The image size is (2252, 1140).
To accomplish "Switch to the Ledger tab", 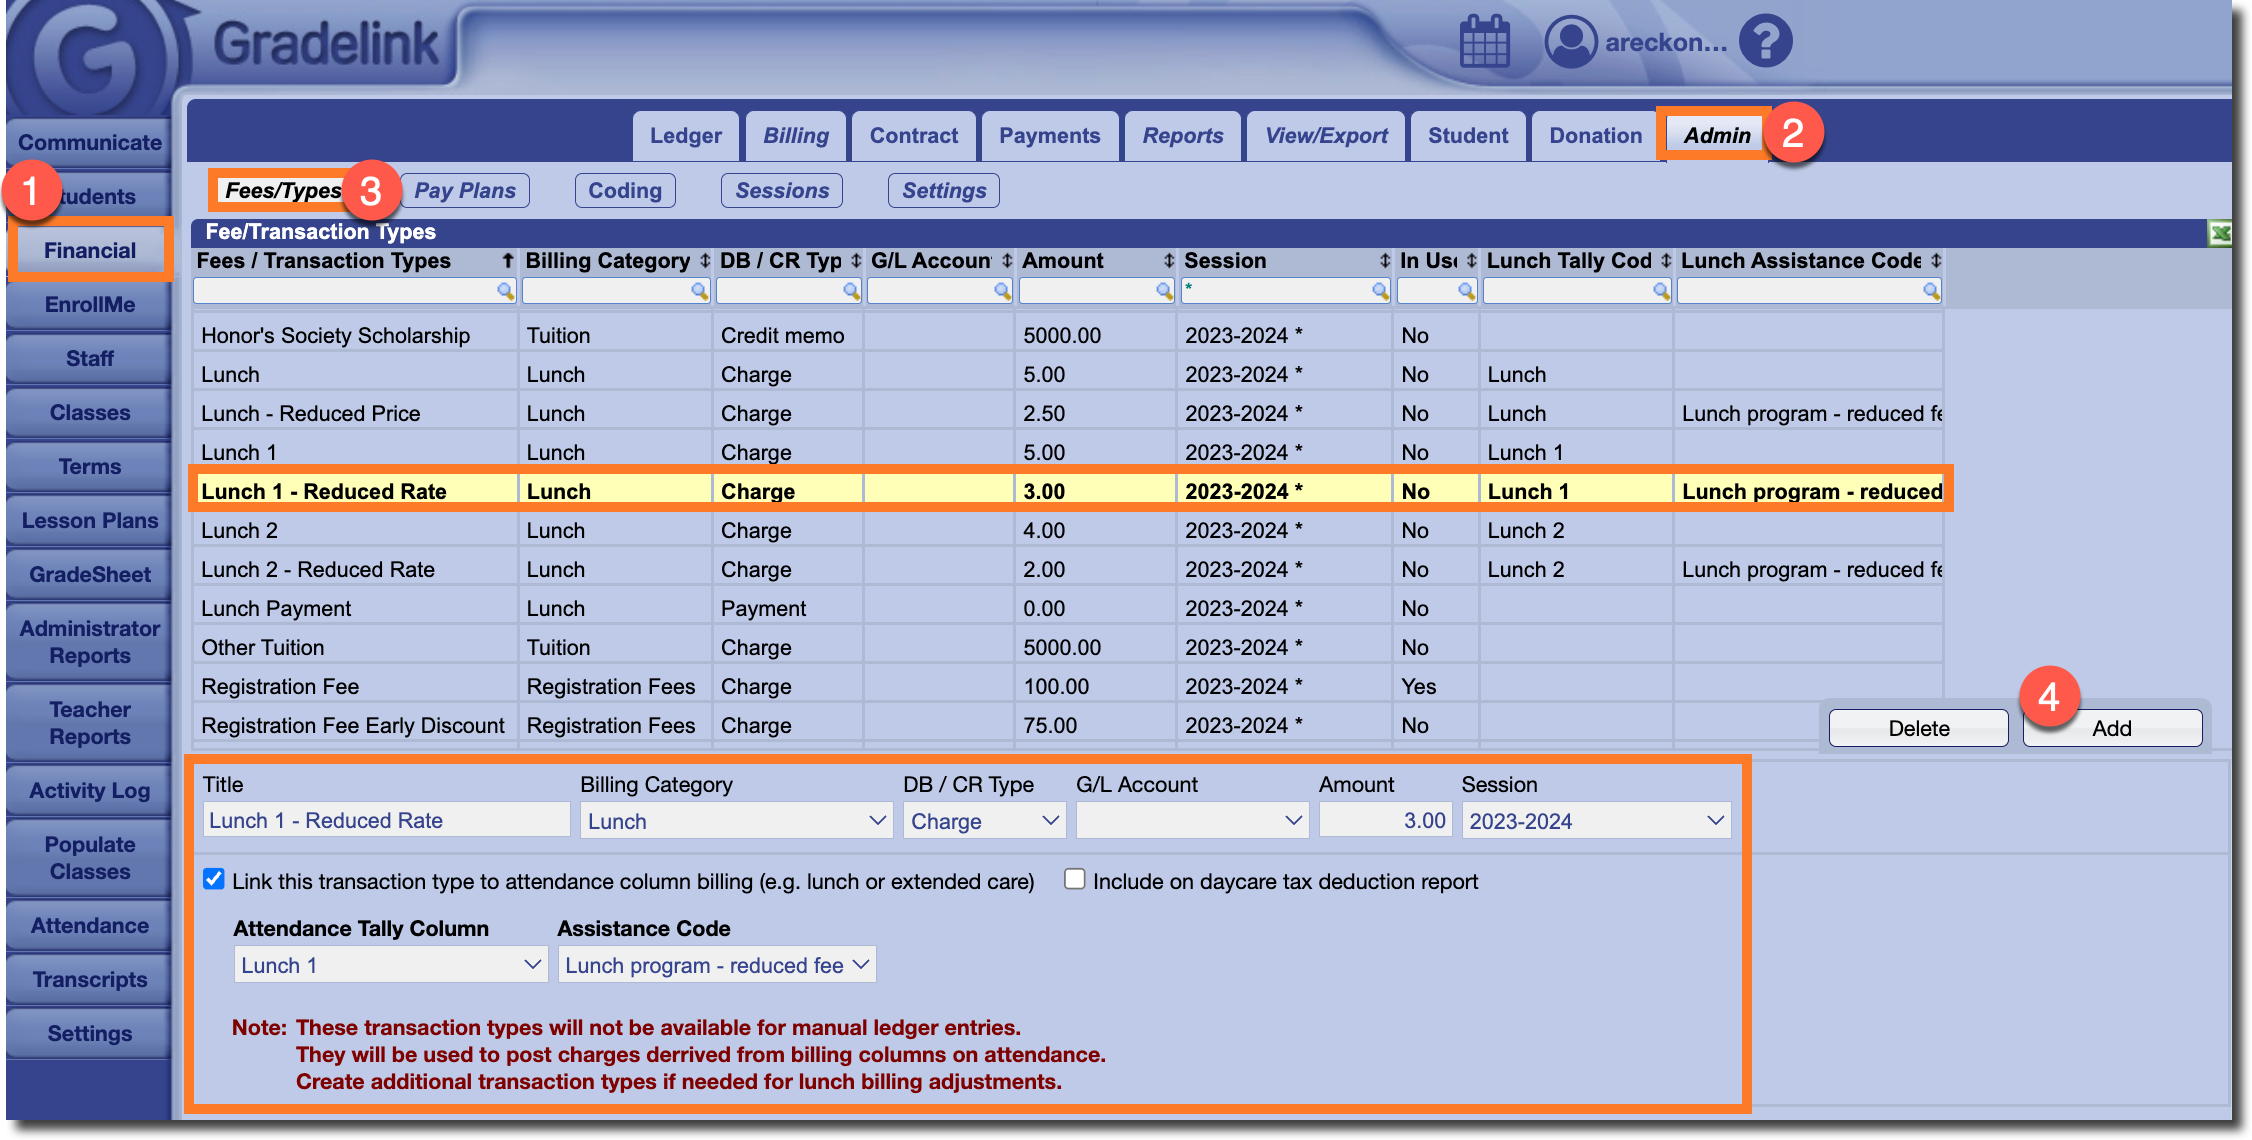I will pos(686,136).
